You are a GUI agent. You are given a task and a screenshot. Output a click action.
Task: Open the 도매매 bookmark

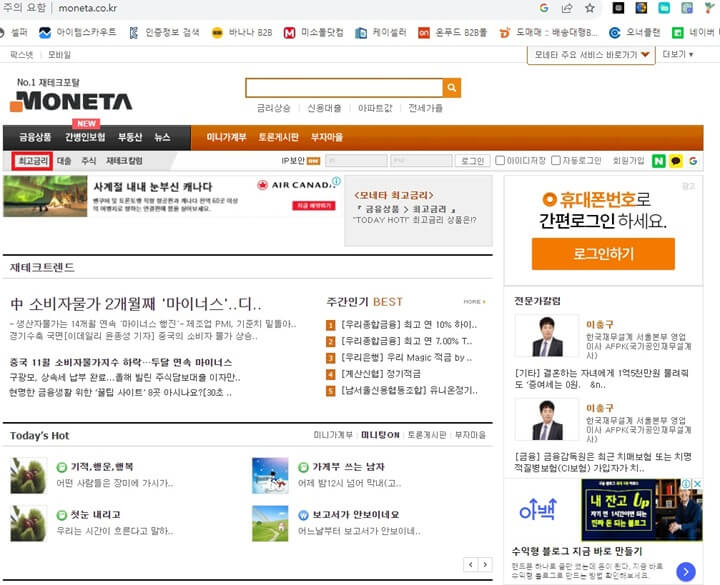(x=549, y=32)
